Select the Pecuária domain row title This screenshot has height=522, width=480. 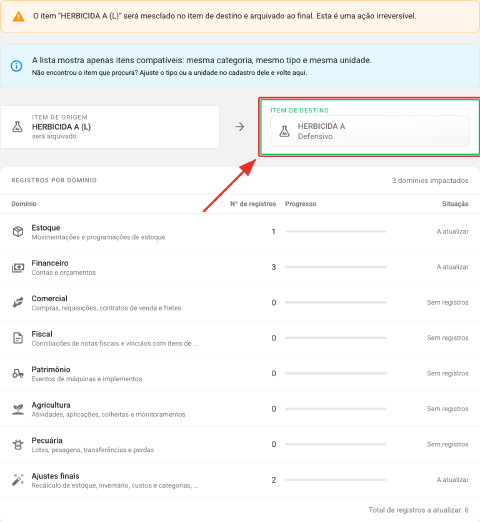[x=47, y=440]
